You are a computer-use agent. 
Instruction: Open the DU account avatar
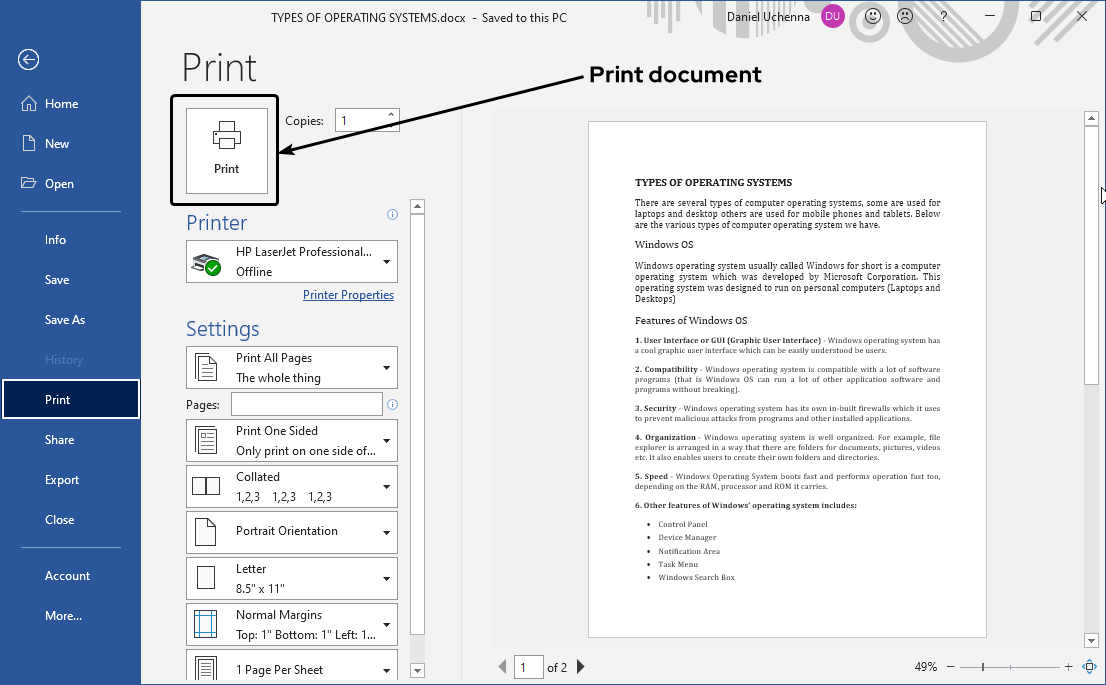coord(833,17)
